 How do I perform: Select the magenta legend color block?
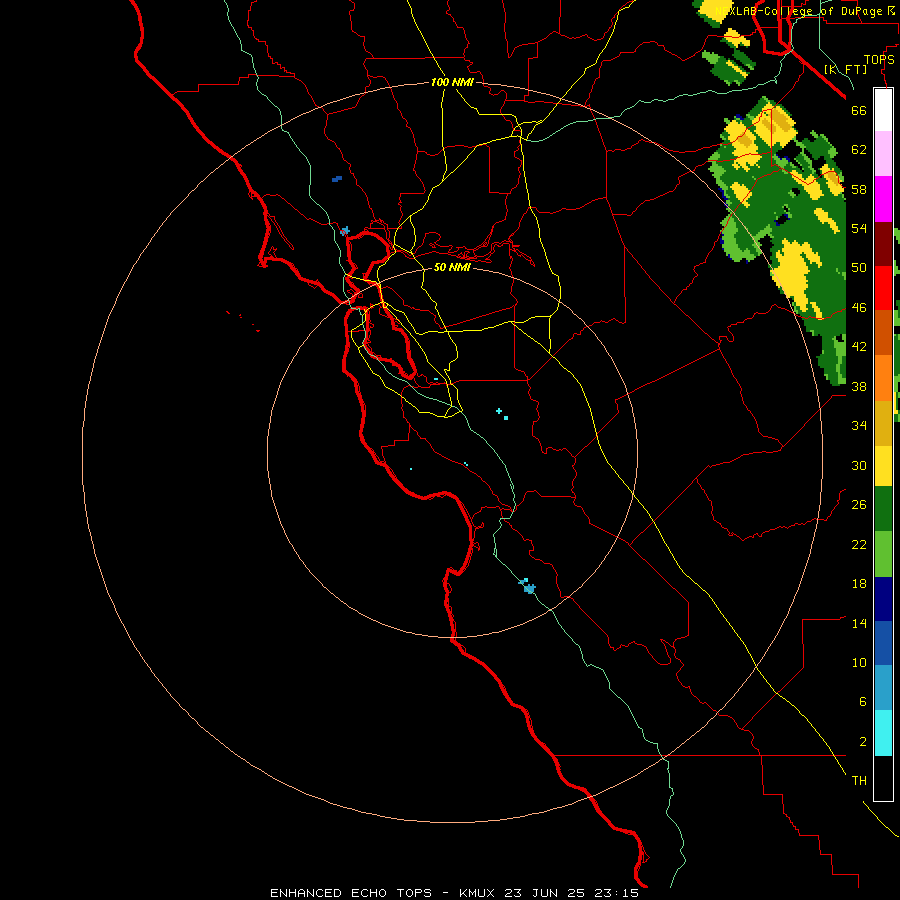click(x=883, y=199)
